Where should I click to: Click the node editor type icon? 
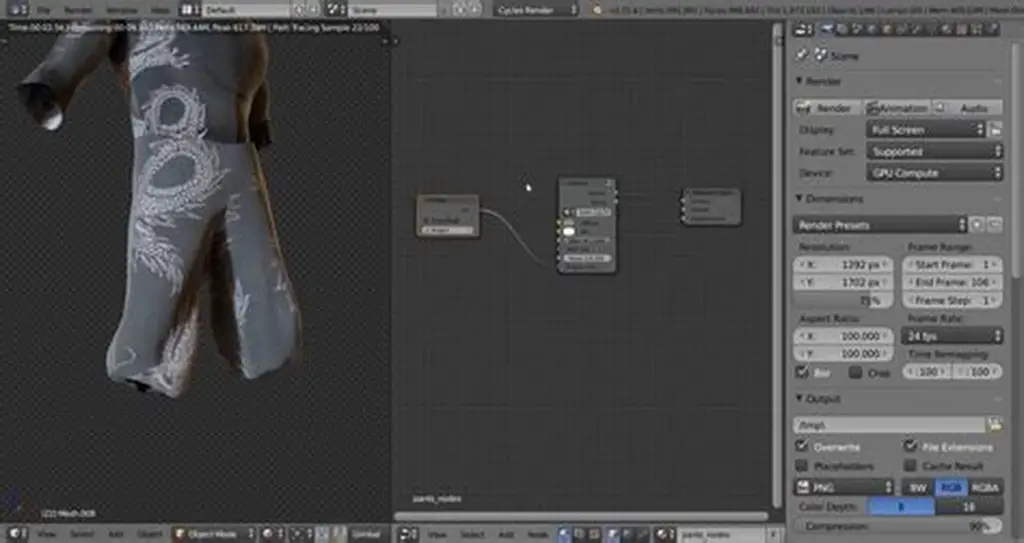pos(405,534)
